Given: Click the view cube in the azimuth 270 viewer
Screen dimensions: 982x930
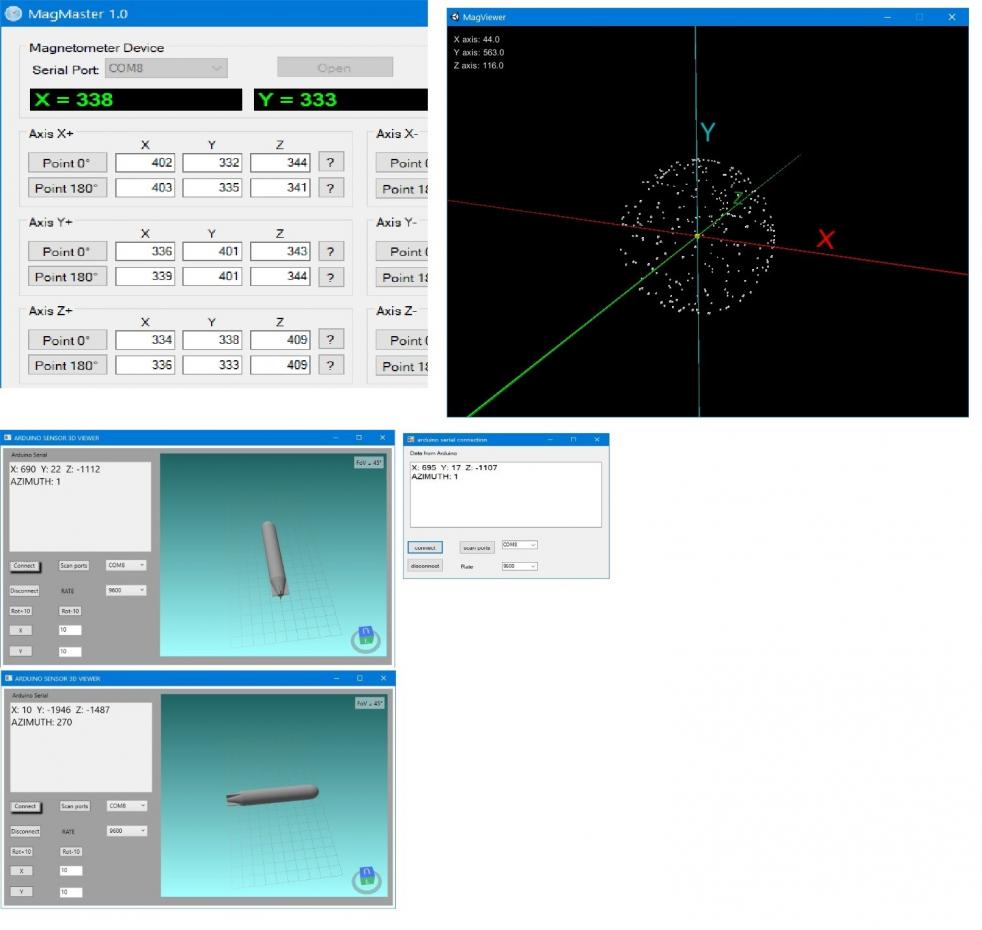Looking at the screenshot, I should pos(368,876).
